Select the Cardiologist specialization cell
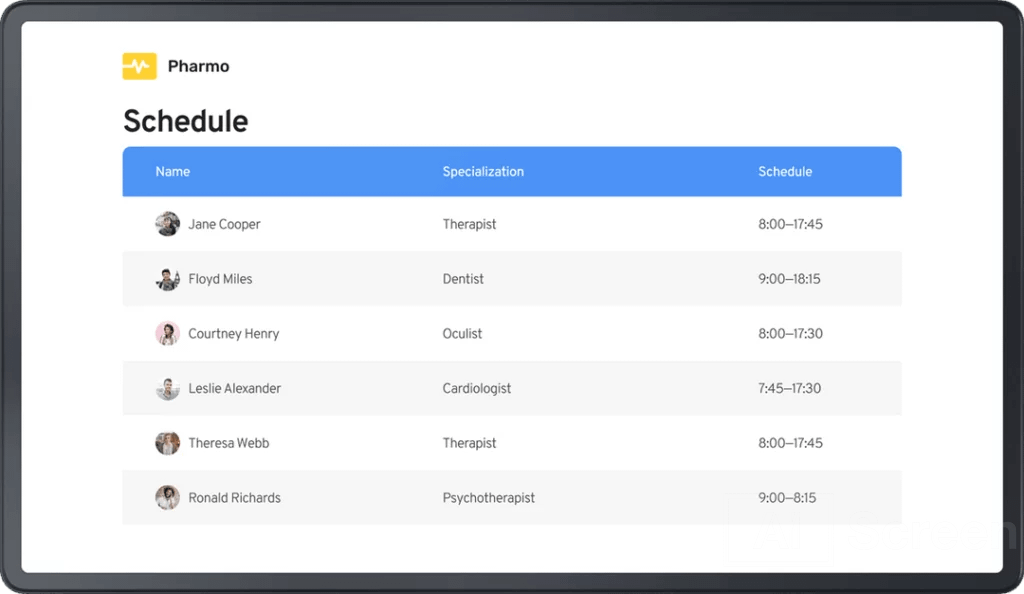 tap(477, 388)
